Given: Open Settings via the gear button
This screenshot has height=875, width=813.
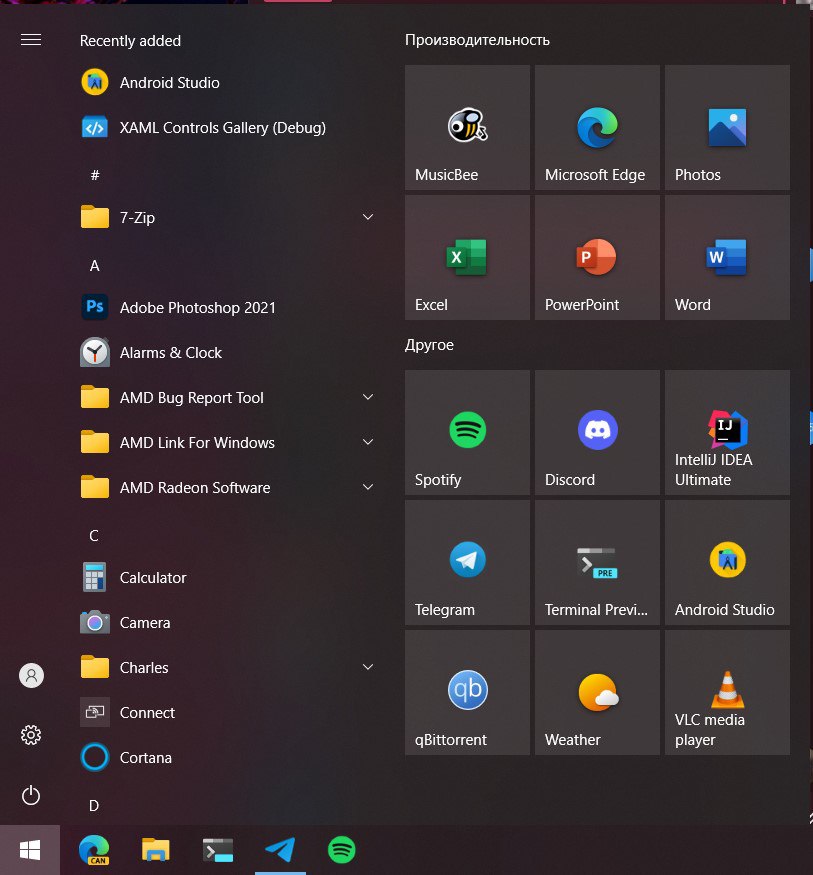Looking at the screenshot, I should click(x=31, y=735).
